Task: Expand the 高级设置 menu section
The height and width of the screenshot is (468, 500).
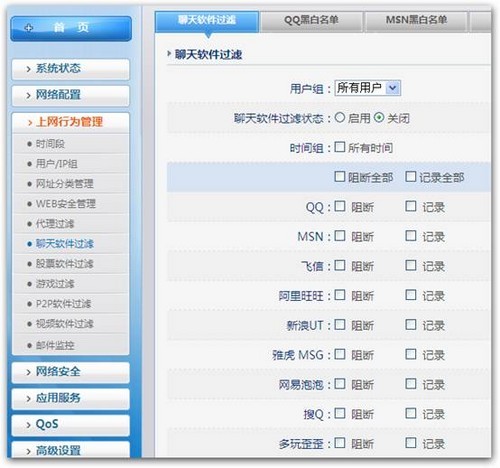Action: (71, 450)
